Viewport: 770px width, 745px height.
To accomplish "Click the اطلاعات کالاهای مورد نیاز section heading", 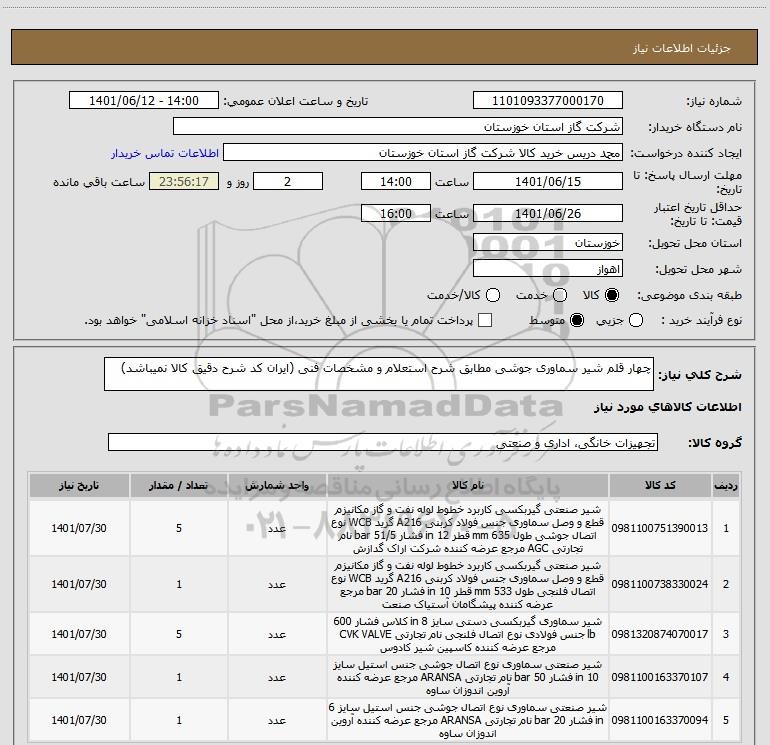I will coord(667,407).
